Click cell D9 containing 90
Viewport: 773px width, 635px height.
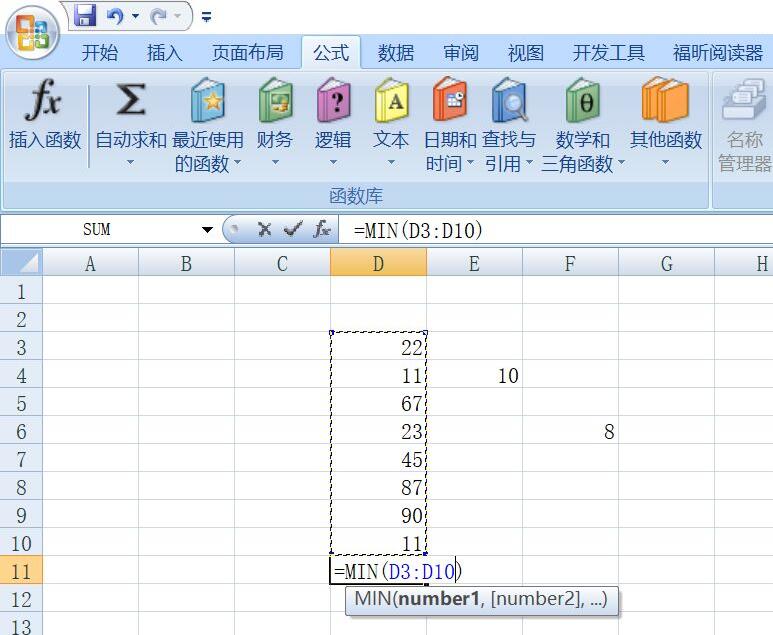pos(378,515)
